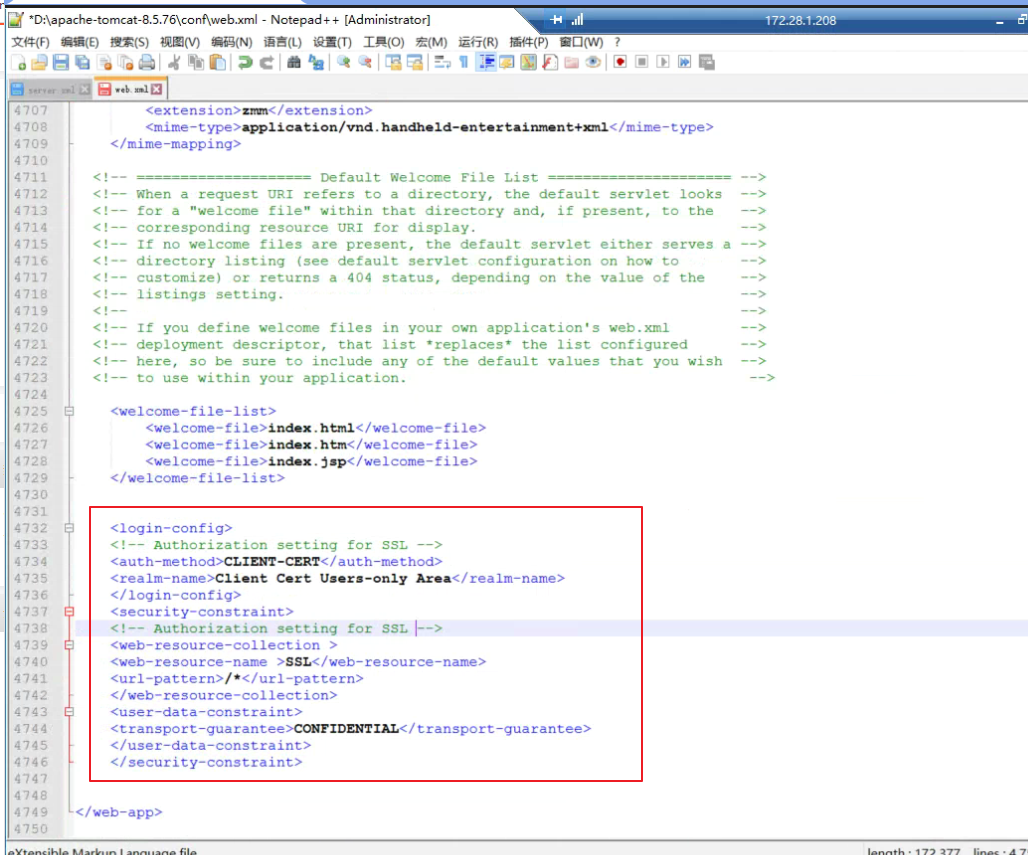Start macro recording with red dot
This screenshot has width=1028, height=855.
tap(620, 62)
